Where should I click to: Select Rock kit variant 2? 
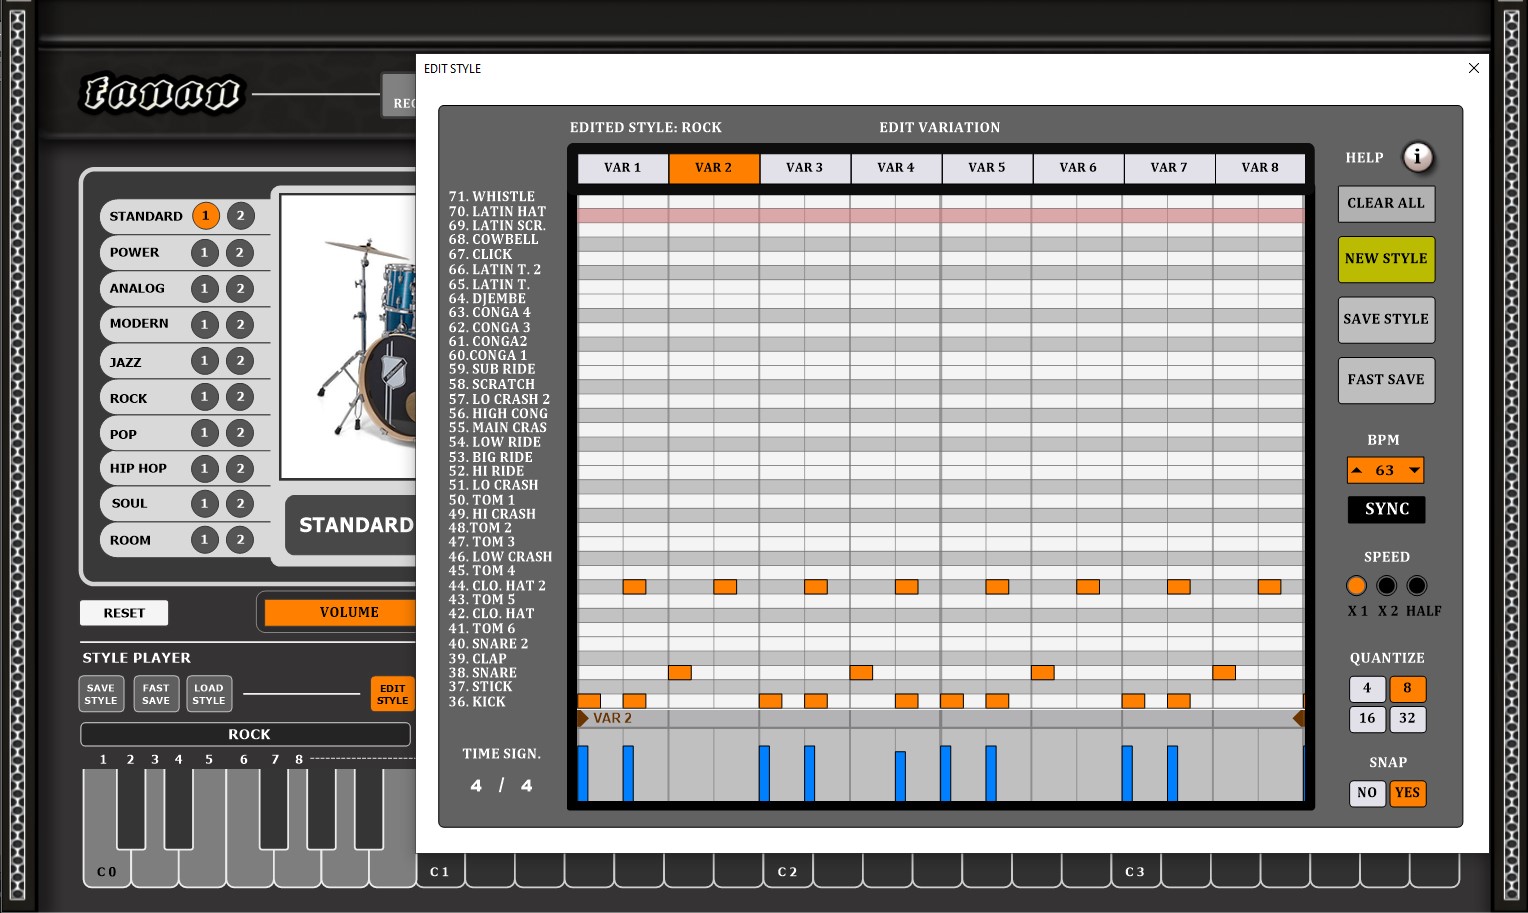tap(240, 397)
